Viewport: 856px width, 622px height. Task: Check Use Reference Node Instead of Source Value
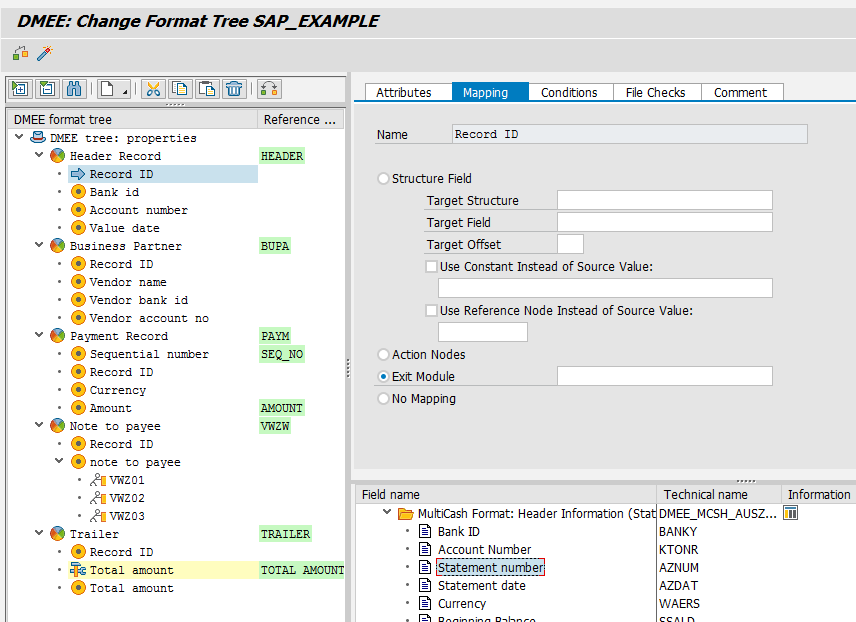(x=432, y=311)
